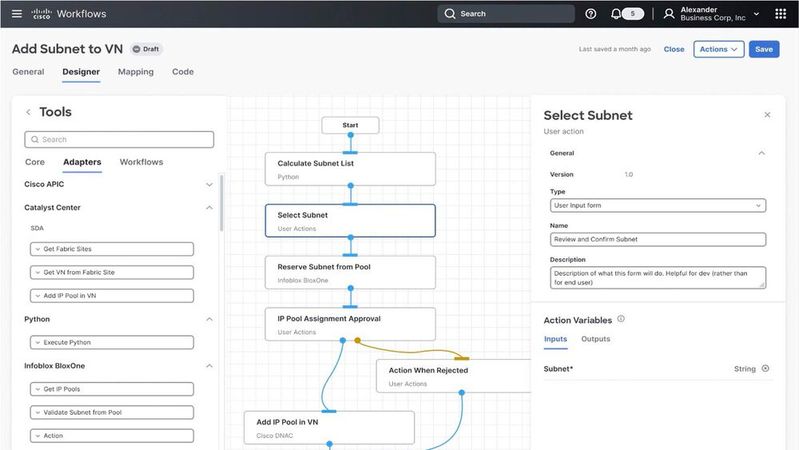Open the help question mark icon
Viewport: 799px width, 450px height.
[x=591, y=14]
